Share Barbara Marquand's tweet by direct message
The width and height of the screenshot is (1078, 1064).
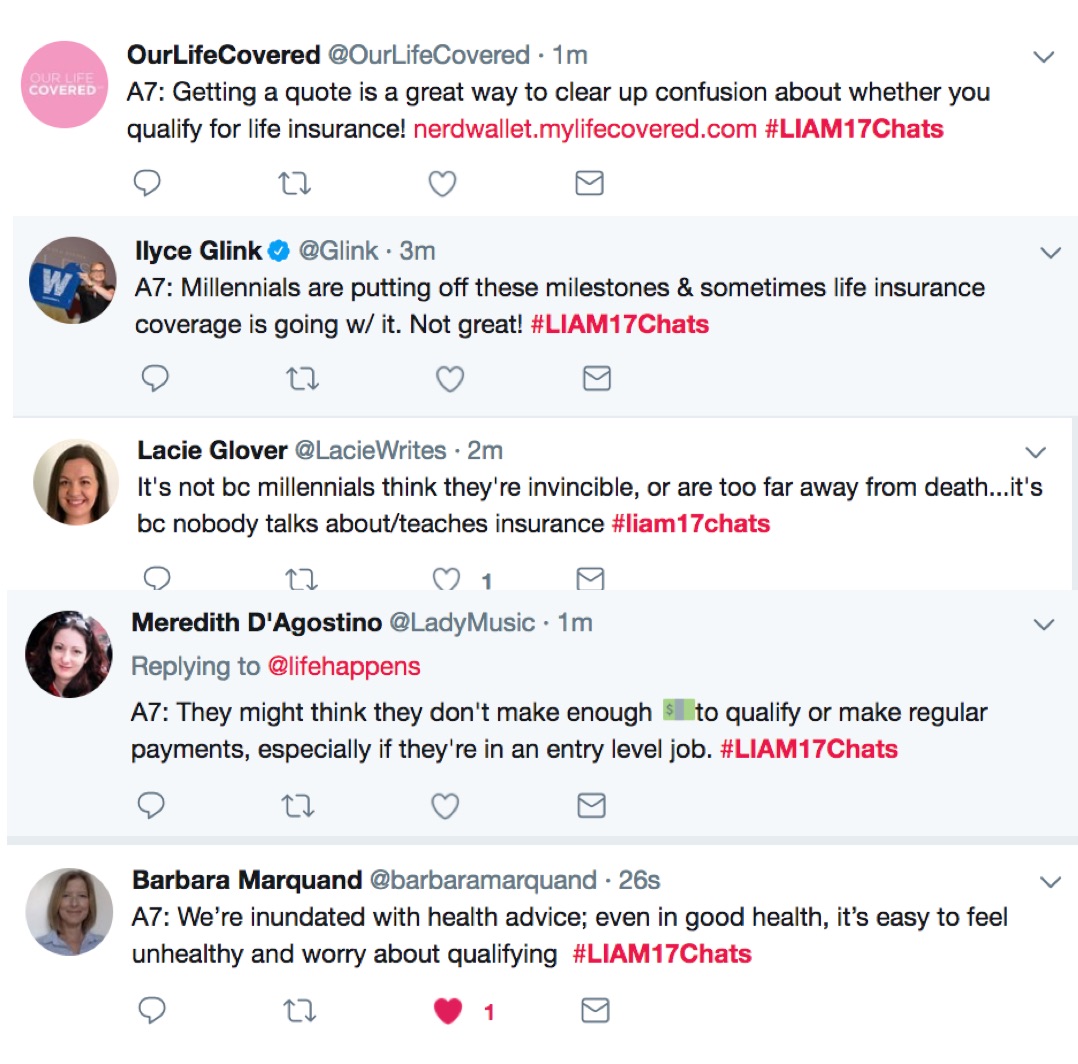click(595, 1011)
